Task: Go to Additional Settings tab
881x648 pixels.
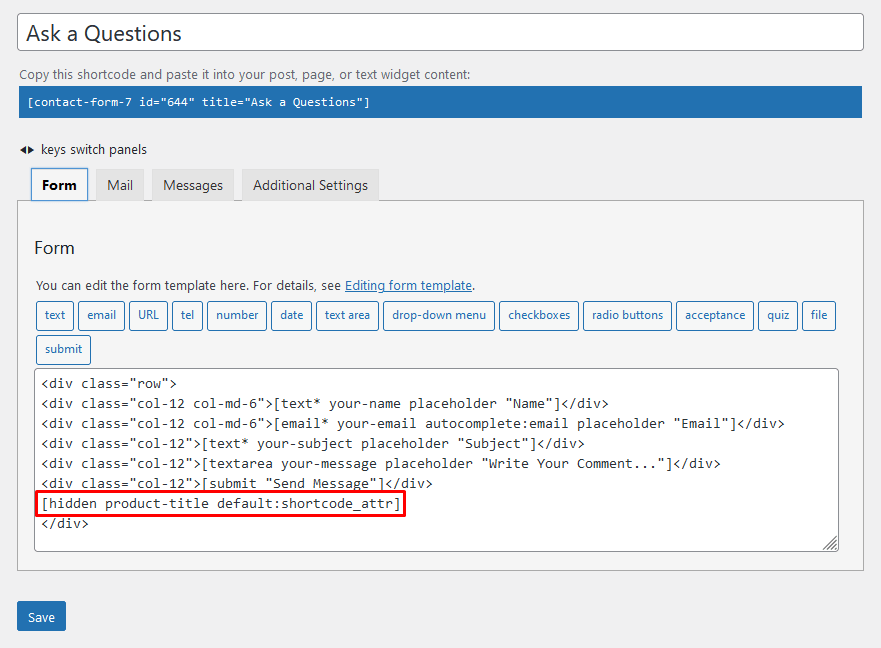Action: (x=310, y=185)
